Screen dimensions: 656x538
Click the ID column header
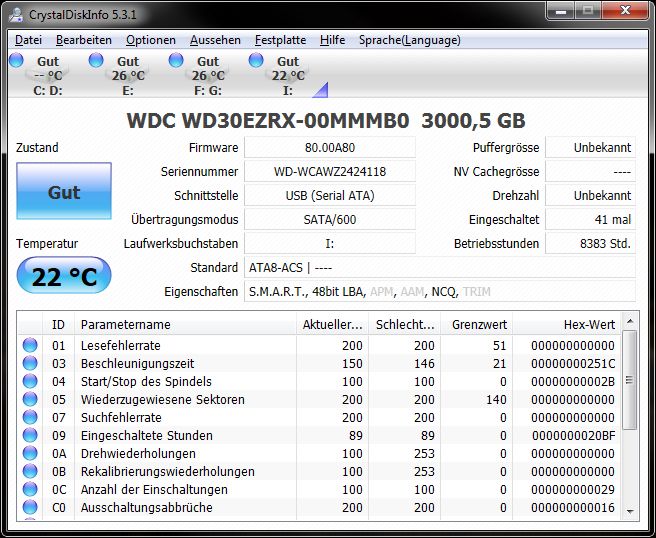coord(59,325)
